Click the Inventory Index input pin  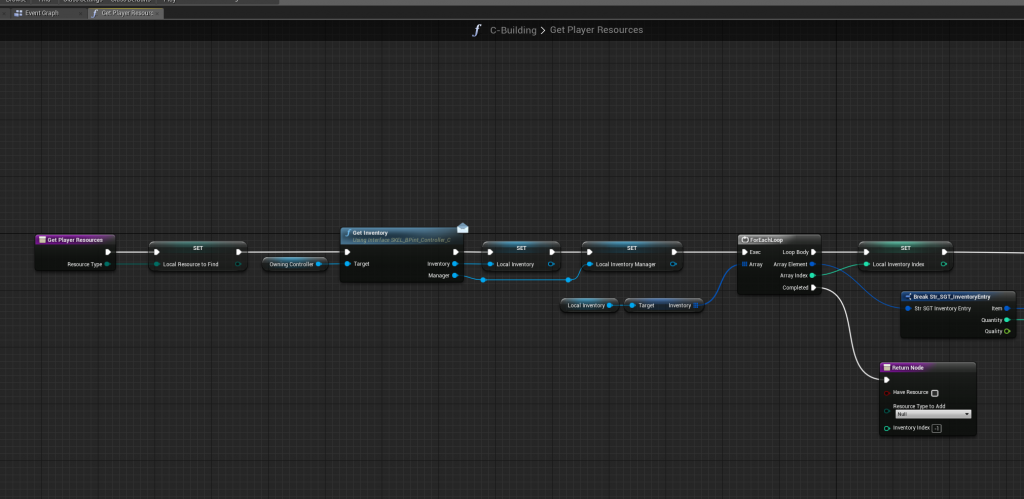[x=887, y=428]
